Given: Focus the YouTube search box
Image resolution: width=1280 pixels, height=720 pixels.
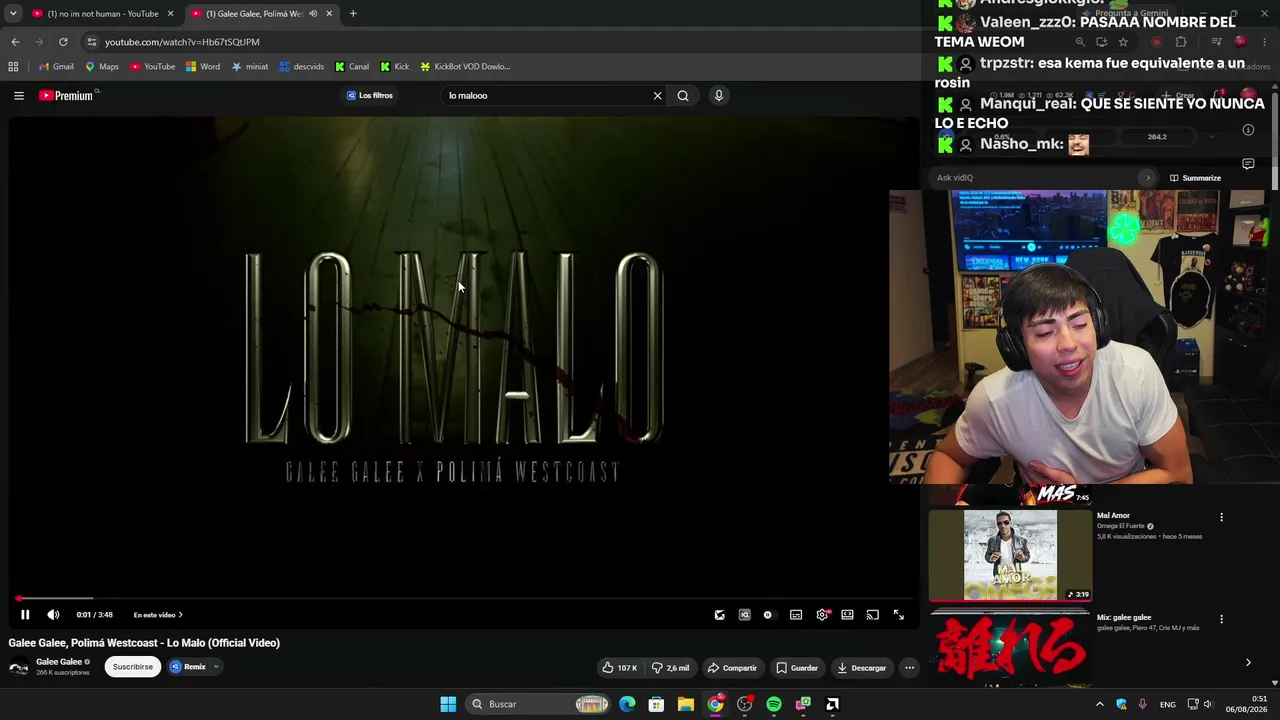Looking at the screenshot, I should [x=548, y=96].
